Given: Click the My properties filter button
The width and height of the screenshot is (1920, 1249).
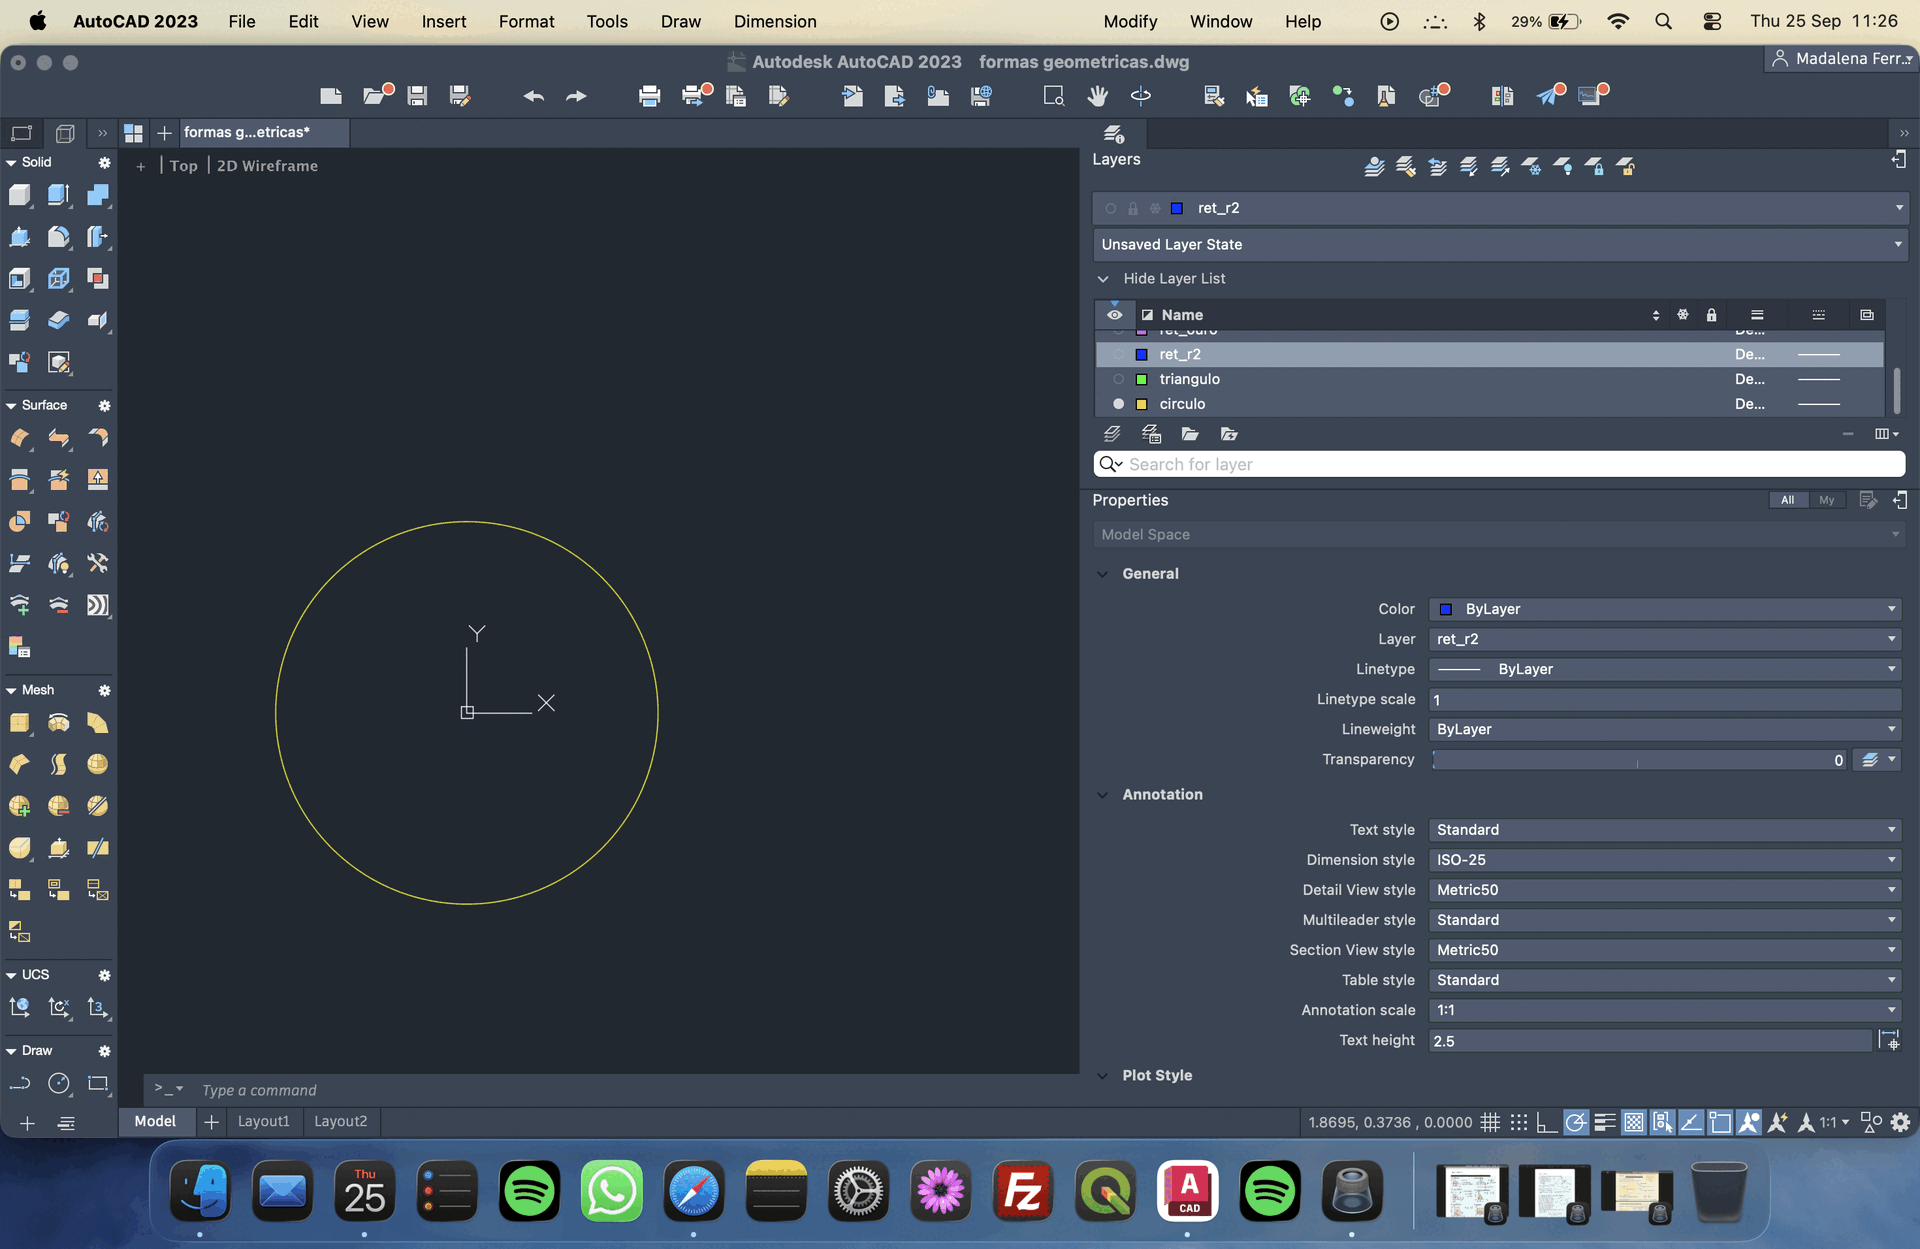Looking at the screenshot, I should (1826, 500).
